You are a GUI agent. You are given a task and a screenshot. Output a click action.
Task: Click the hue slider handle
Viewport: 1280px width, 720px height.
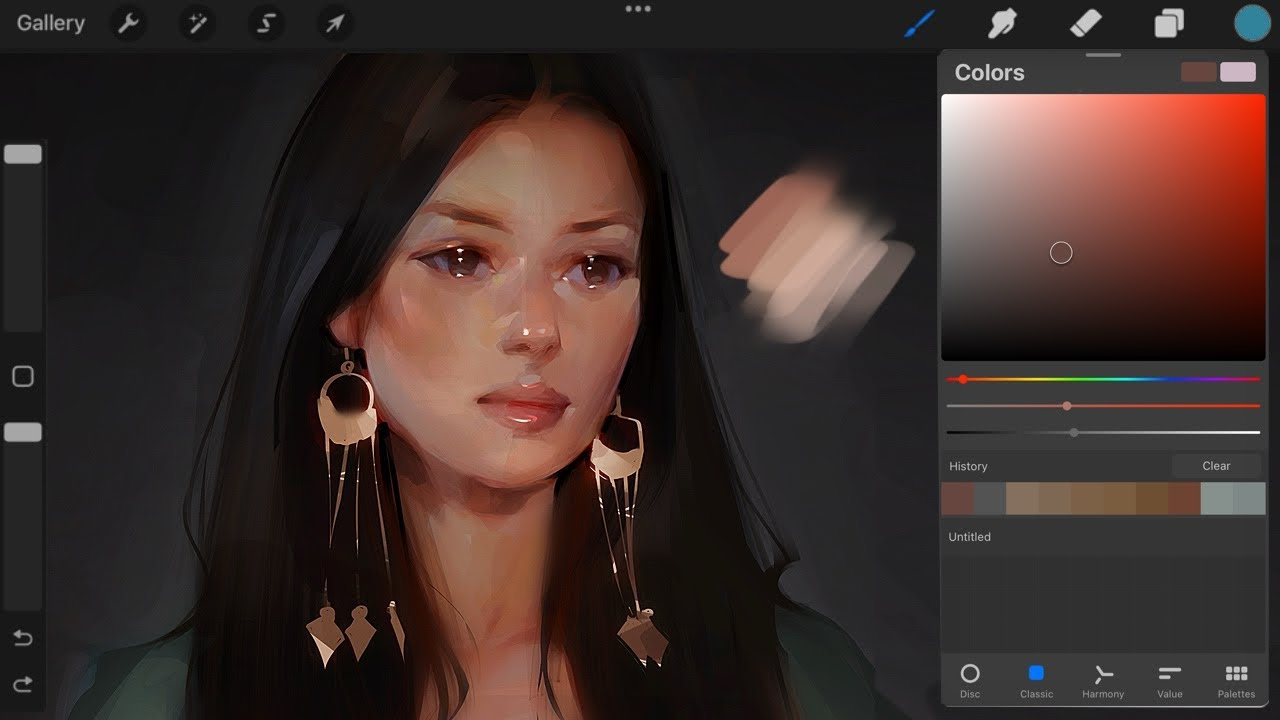(x=962, y=379)
